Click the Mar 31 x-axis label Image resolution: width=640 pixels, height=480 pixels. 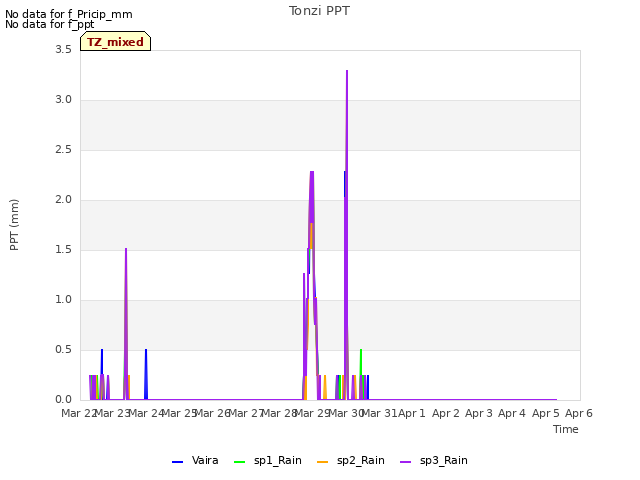coord(380,413)
